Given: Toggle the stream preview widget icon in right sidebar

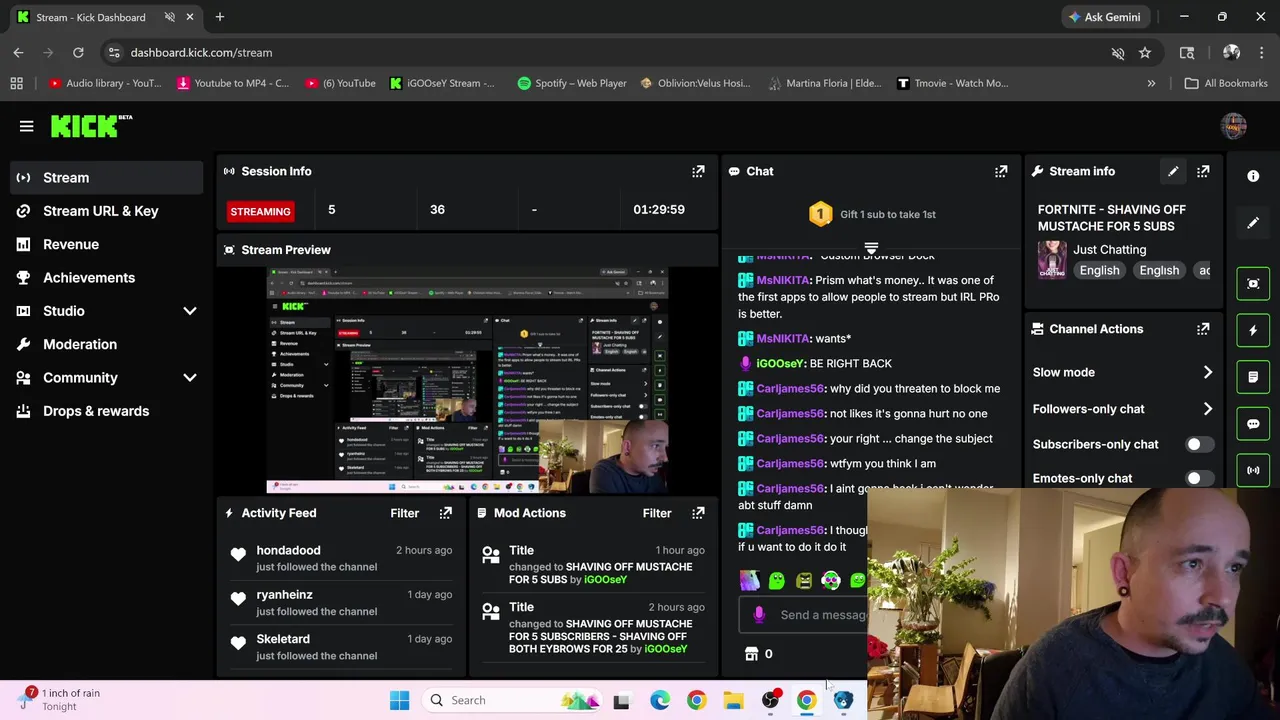Looking at the screenshot, I should coord(1253,284).
